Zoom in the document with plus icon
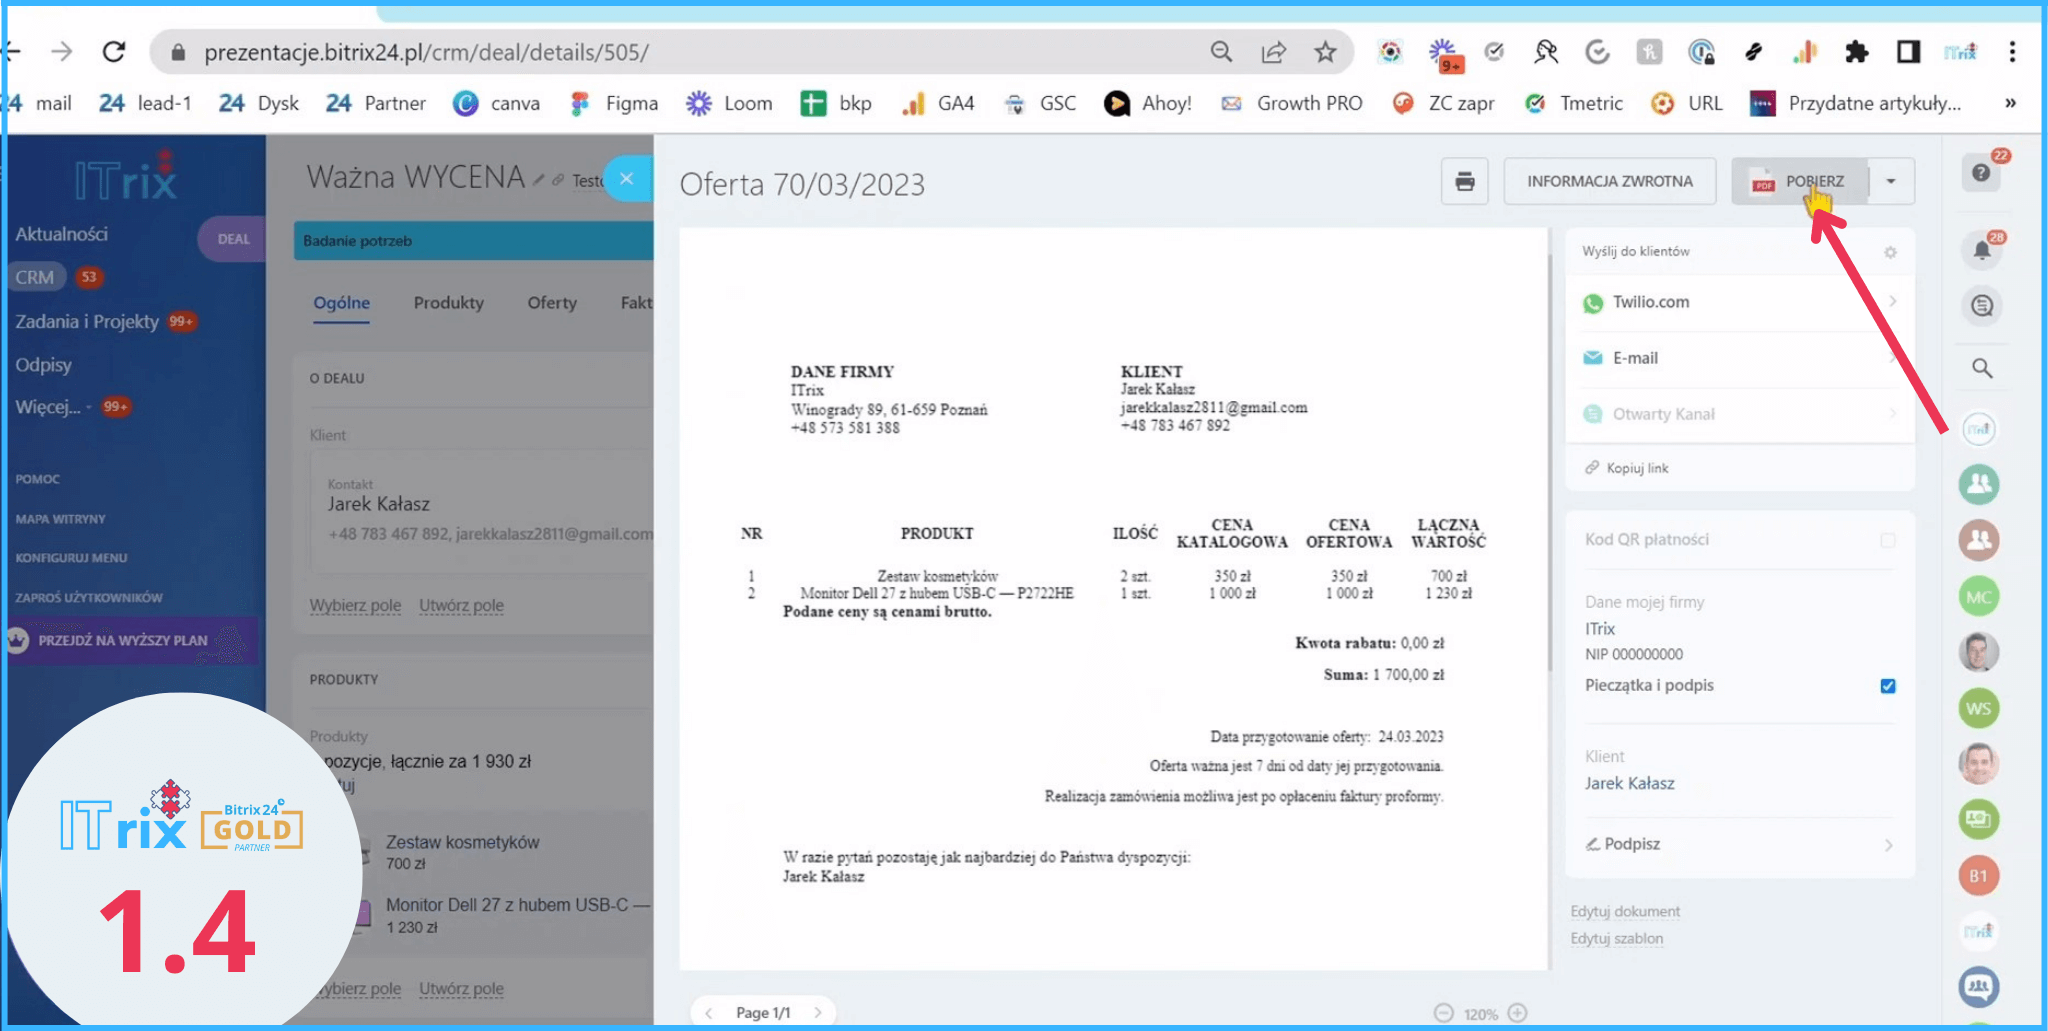 [x=1517, y=1013]
